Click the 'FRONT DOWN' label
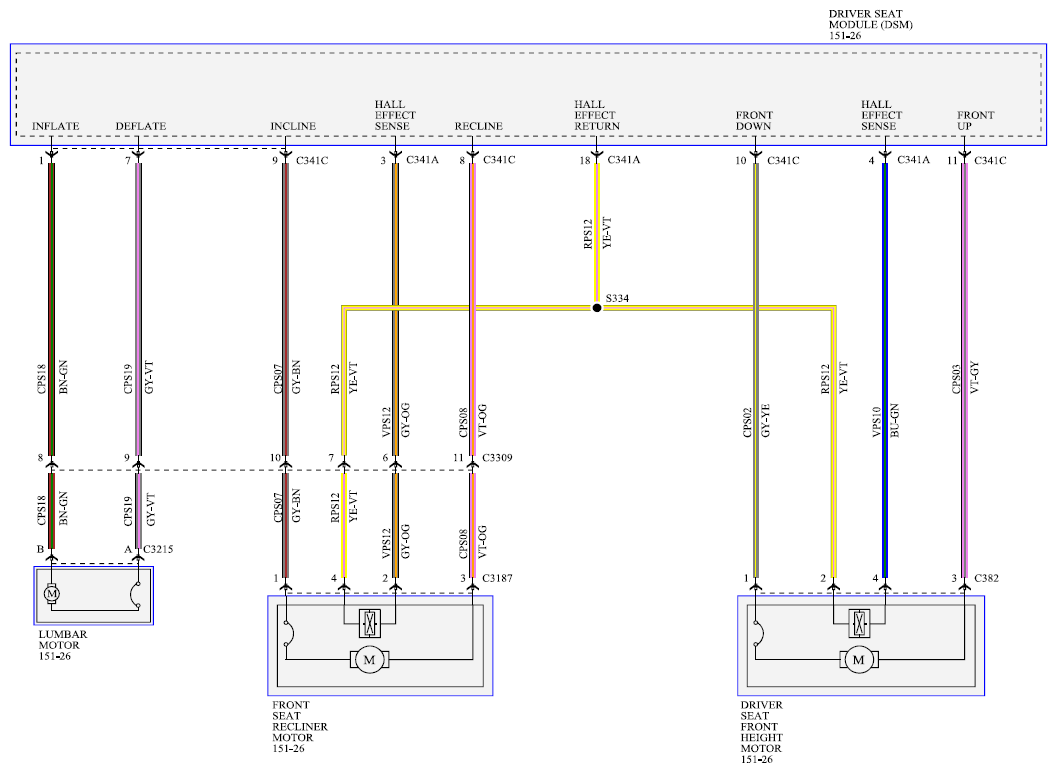 [x=754, y=121]
